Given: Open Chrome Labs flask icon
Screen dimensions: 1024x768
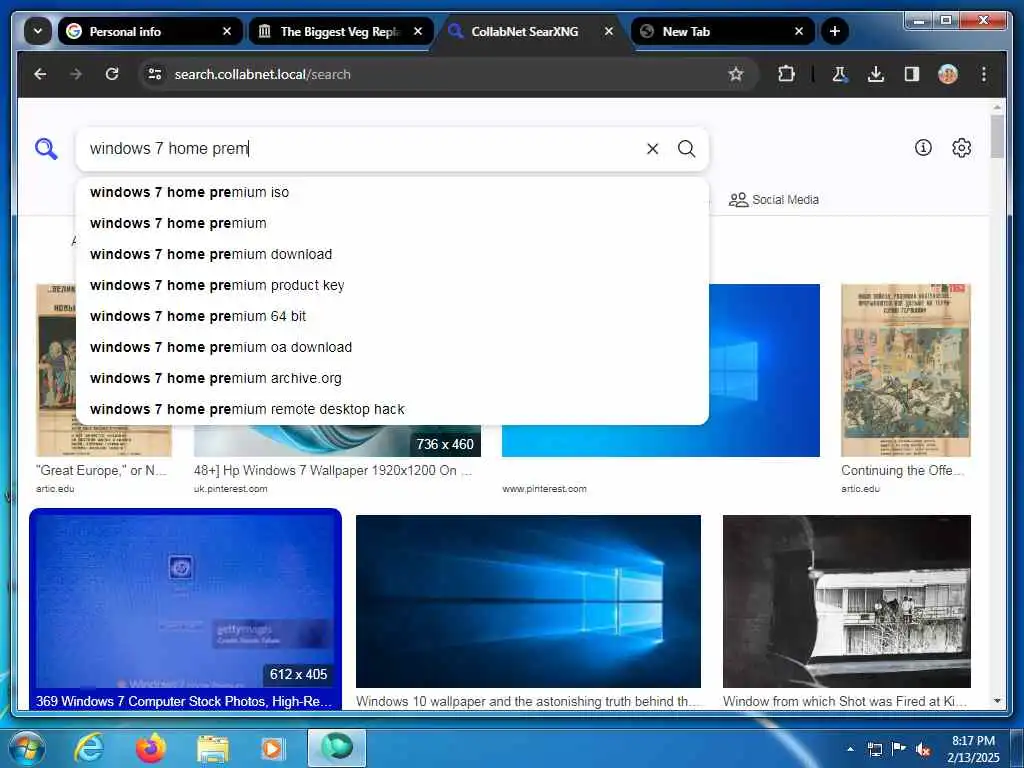Looking at the screenshot, I should coord(839,74).
